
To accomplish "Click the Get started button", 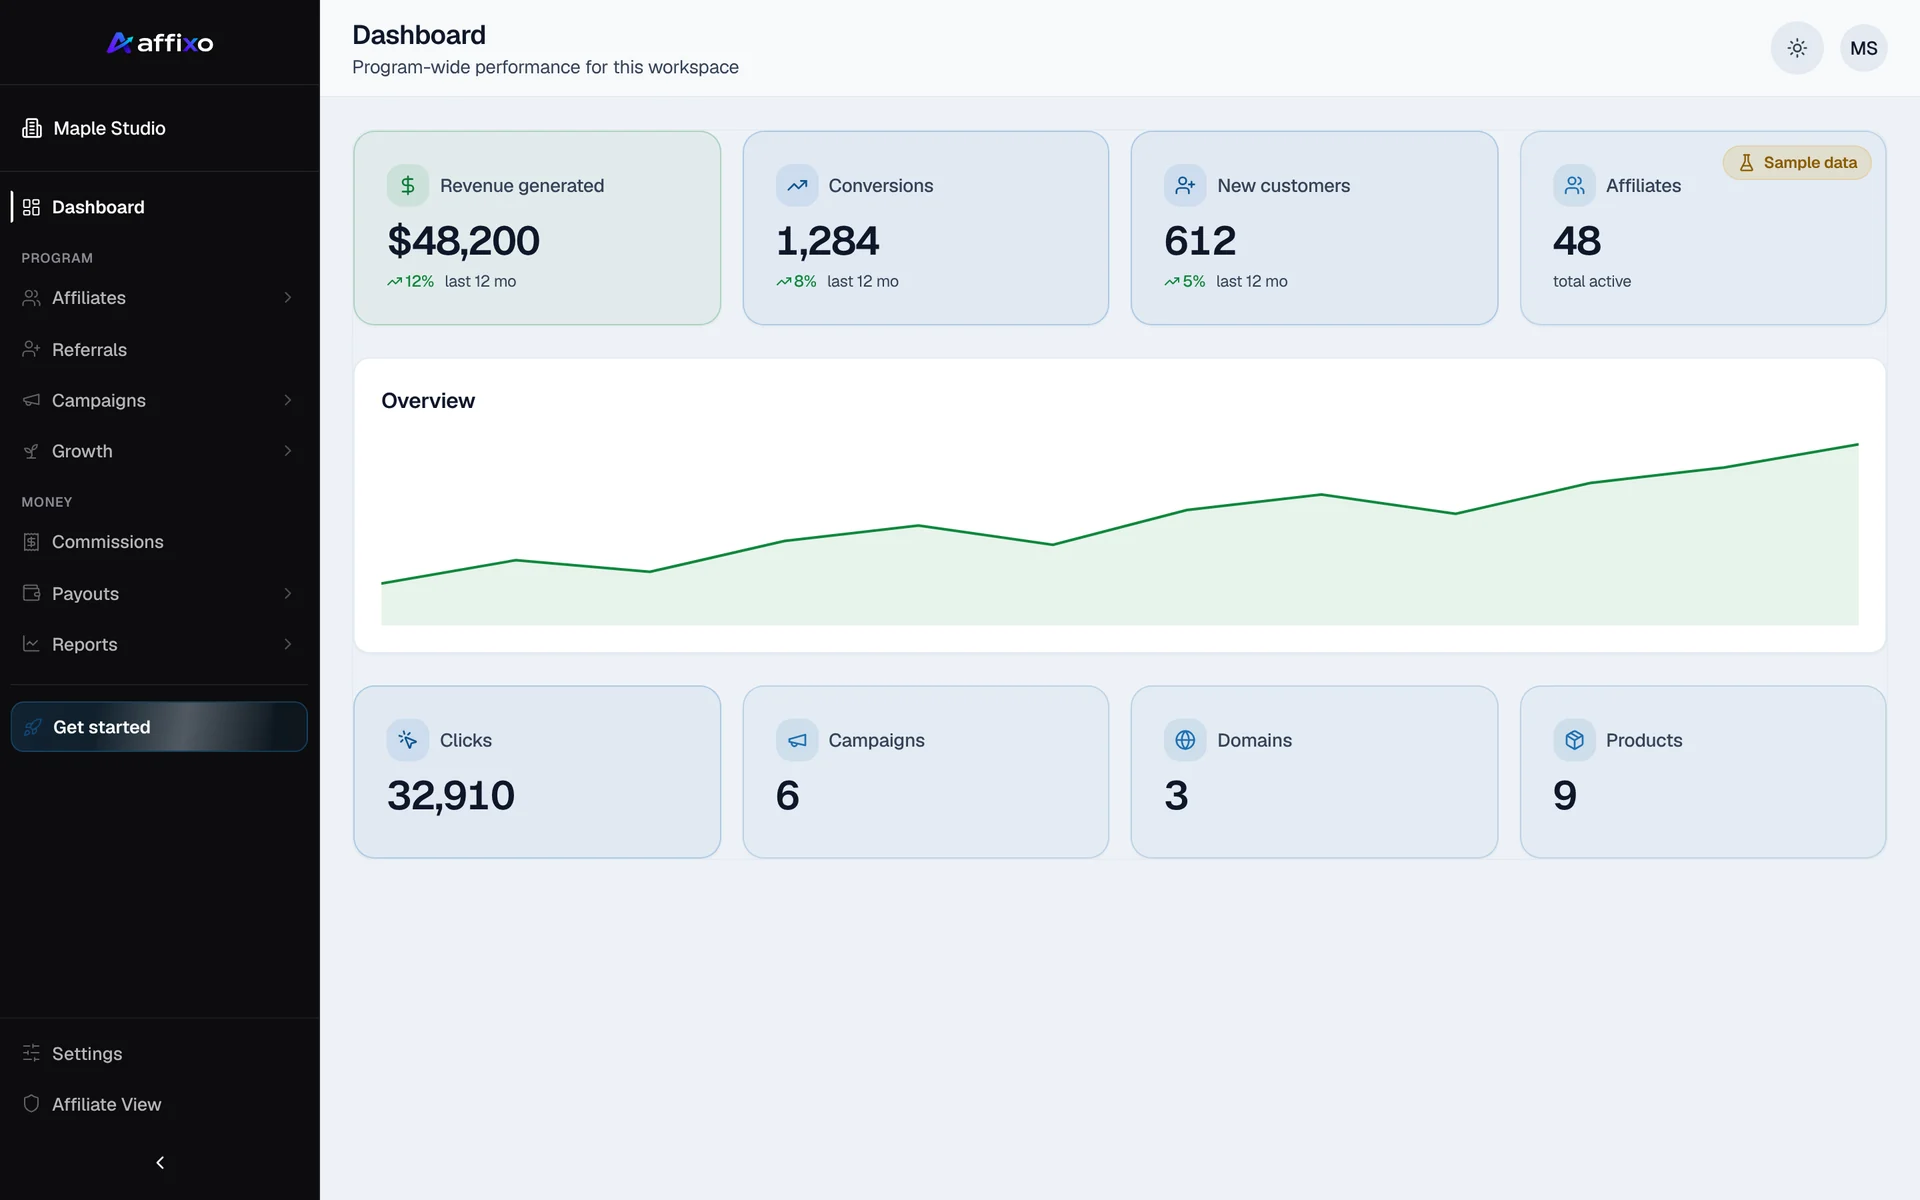I will pyautogui.click(x=159, y=727).
